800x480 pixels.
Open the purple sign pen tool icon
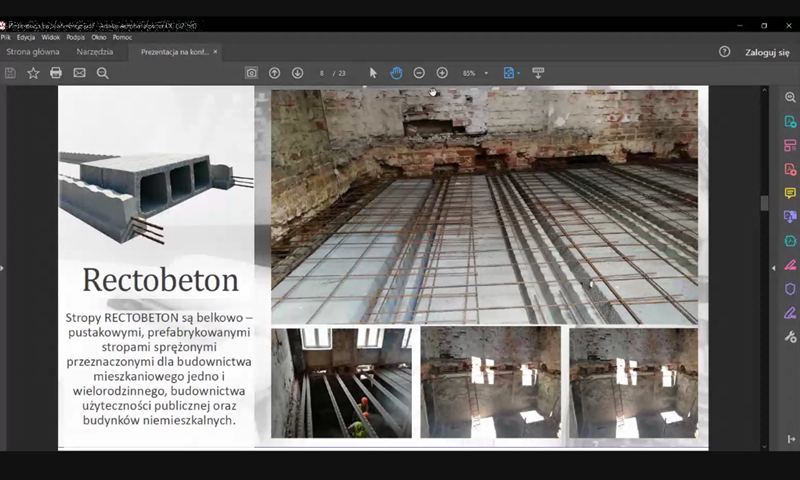pyautogui.click(x=790, y=313)
